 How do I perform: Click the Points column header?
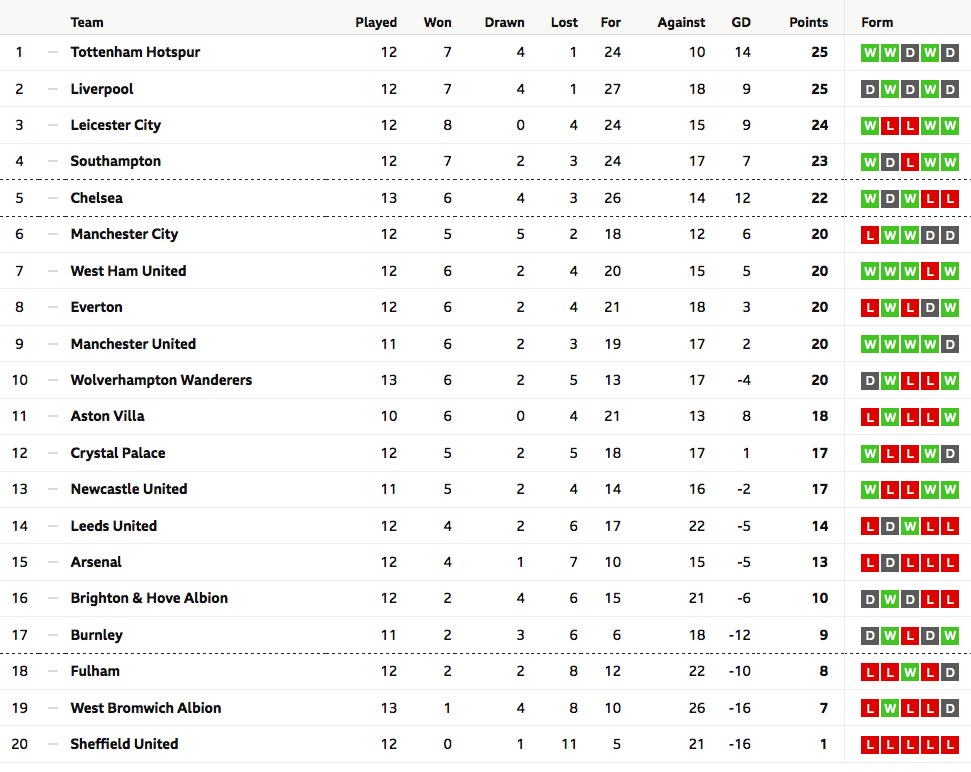(808, 22)
